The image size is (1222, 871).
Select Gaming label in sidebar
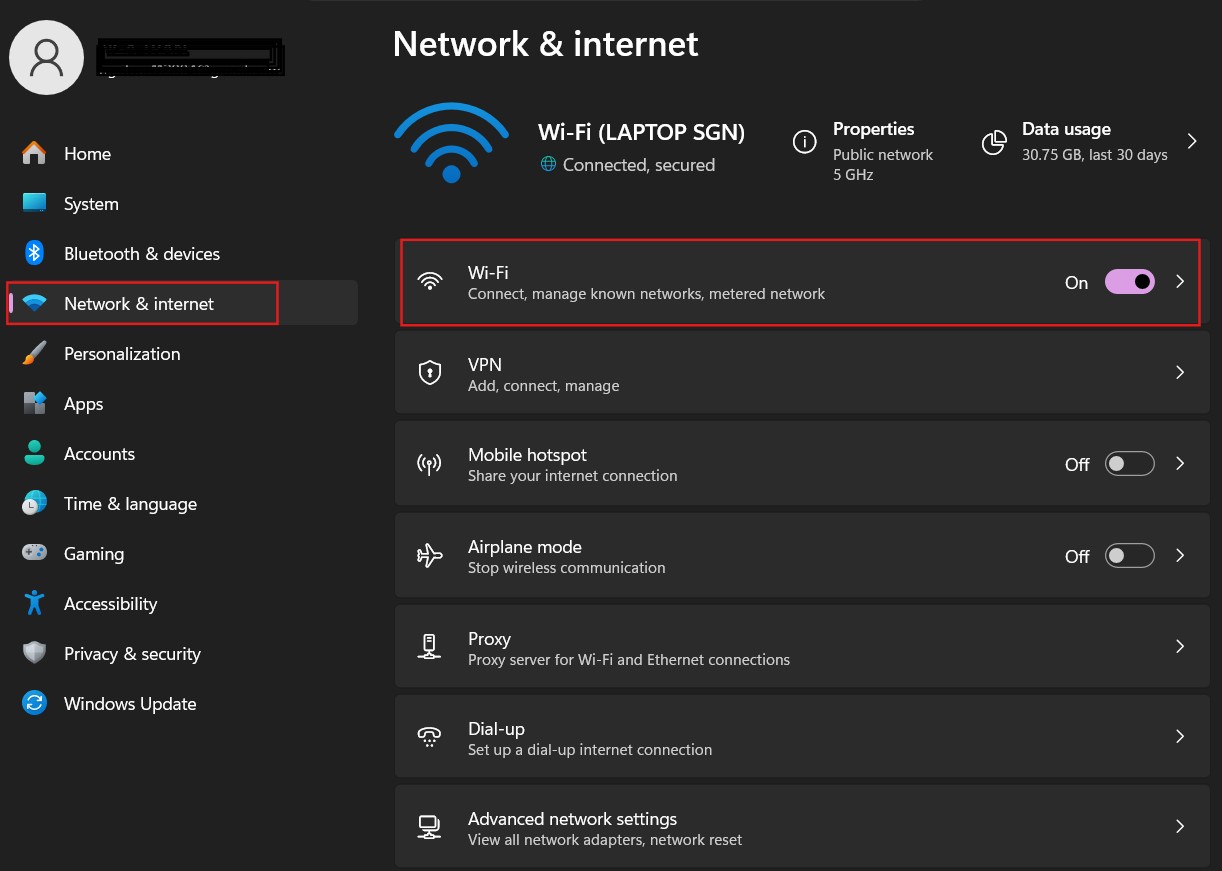point(94,554)
